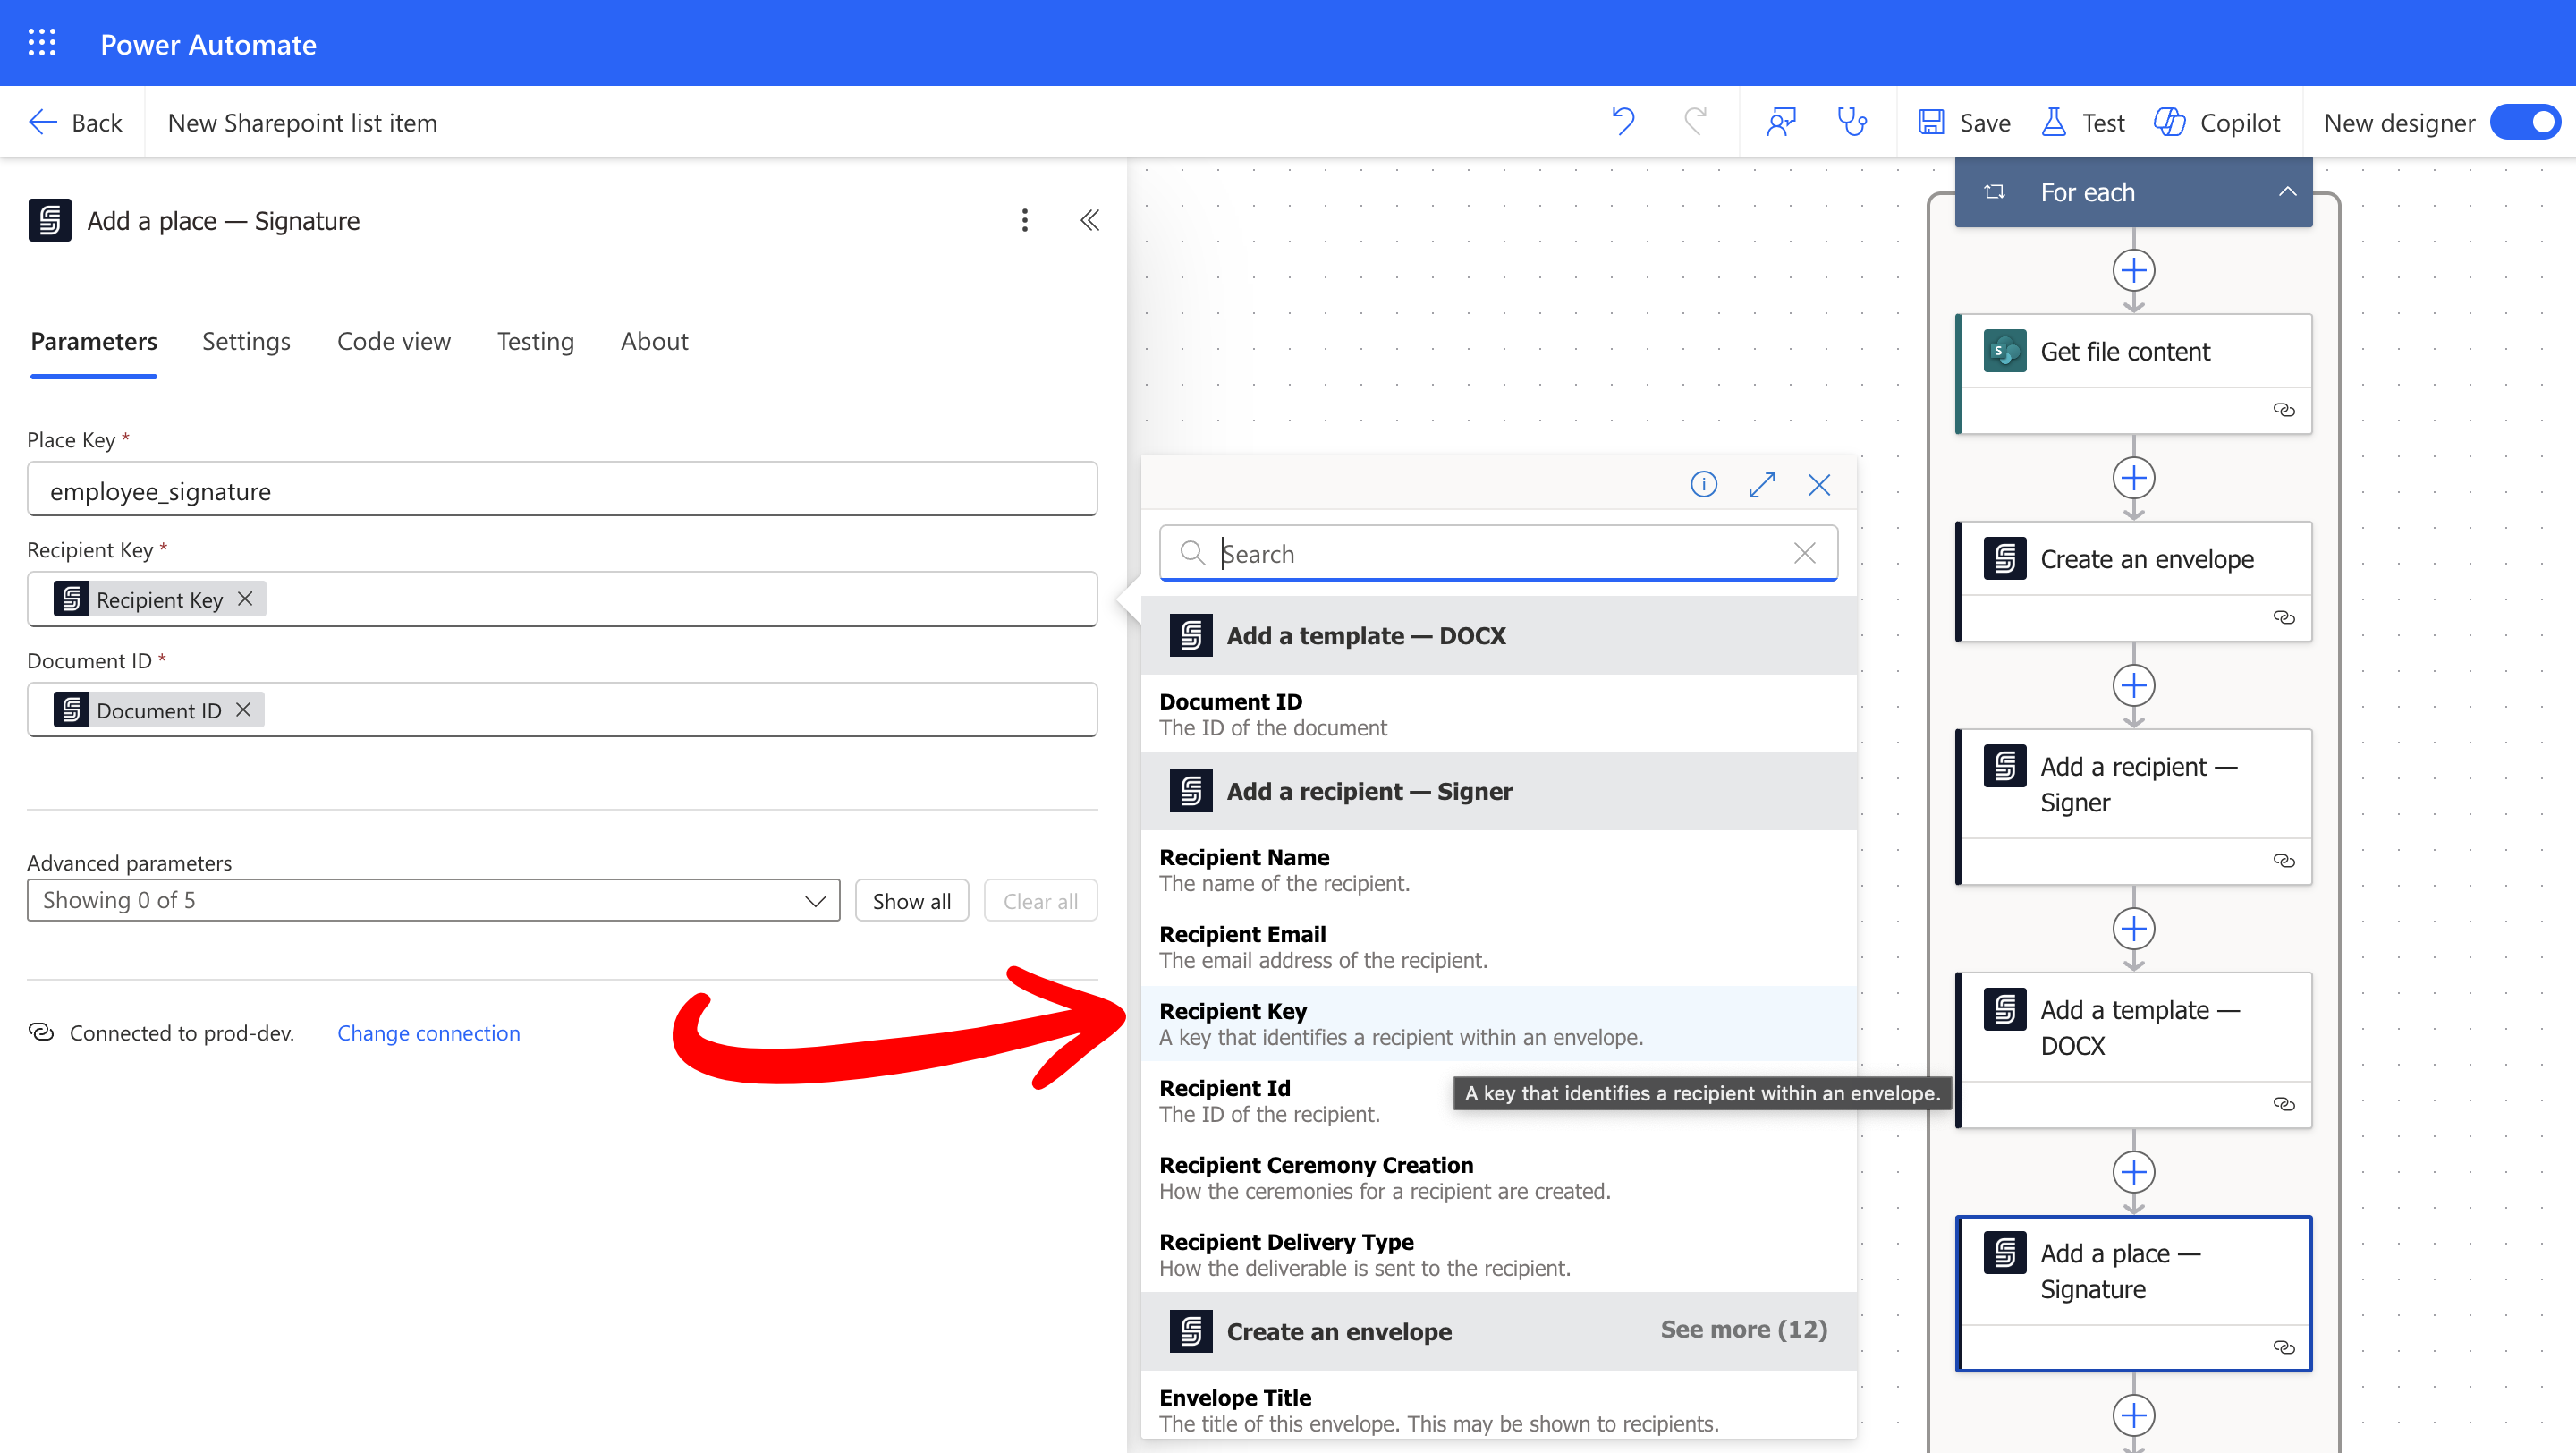
Task: Collapse the For each loop
Action: tap(2287, 191)
